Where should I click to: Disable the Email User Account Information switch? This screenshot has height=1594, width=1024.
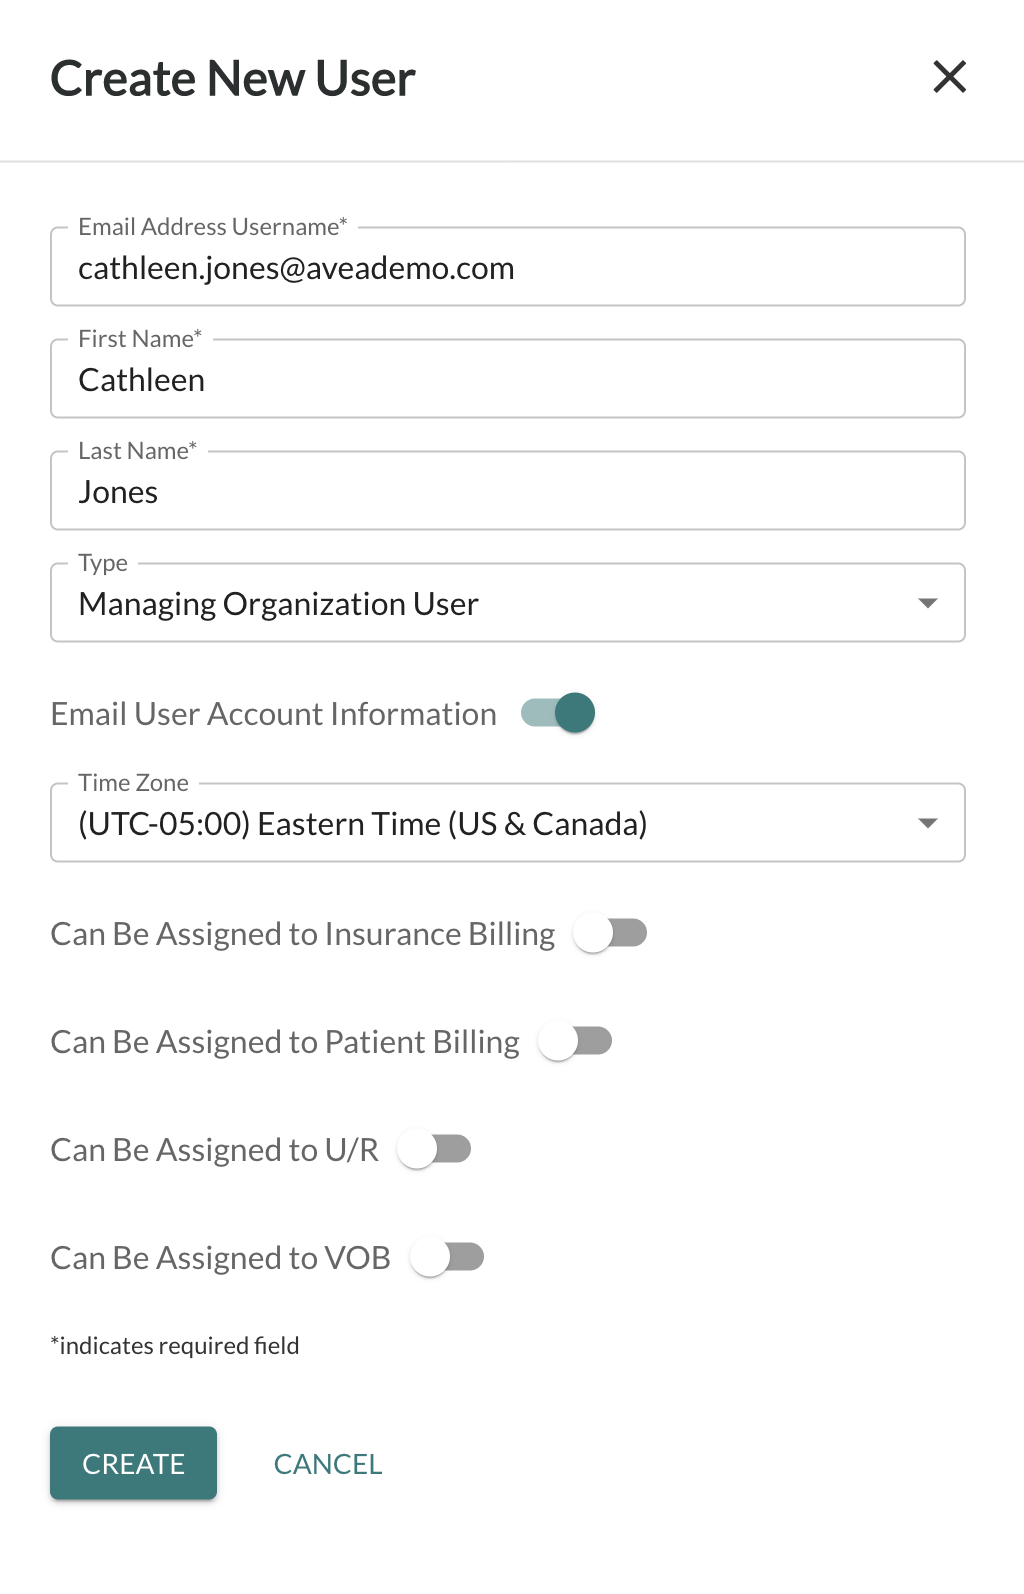click(558, 713)
